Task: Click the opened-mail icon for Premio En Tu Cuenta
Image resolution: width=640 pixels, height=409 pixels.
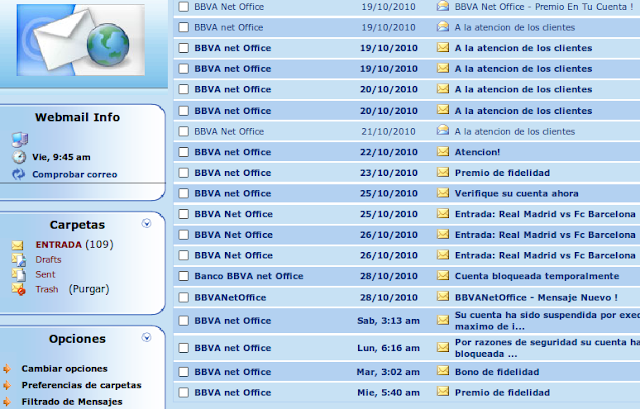Action: pos(443,6)
